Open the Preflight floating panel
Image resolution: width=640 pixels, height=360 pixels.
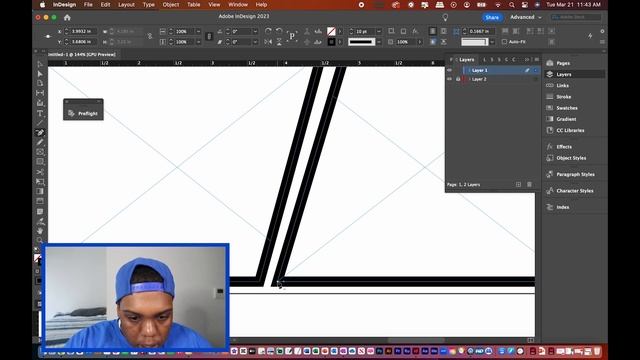(x=83, y=113)
